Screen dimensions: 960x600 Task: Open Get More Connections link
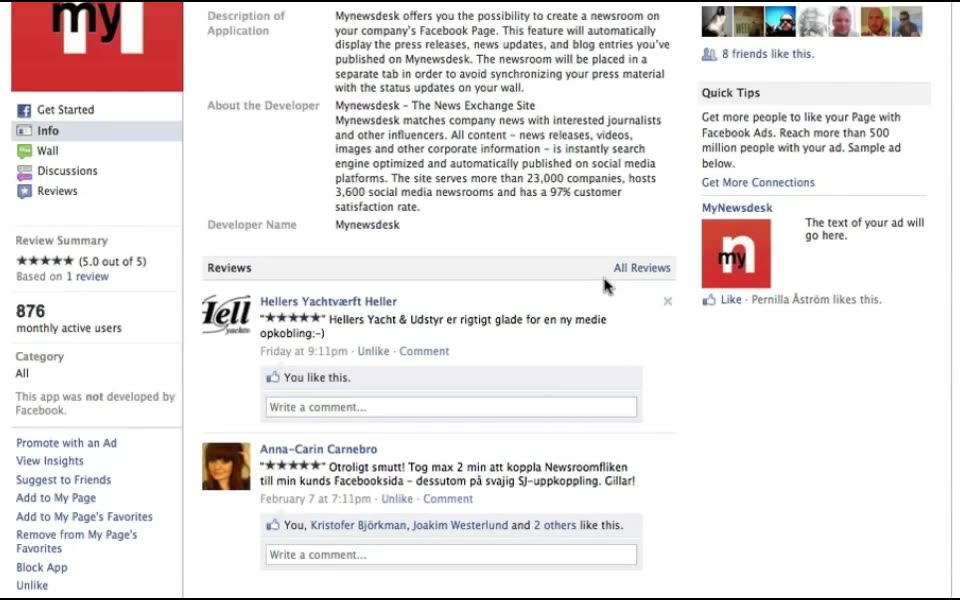click(758, 182)
